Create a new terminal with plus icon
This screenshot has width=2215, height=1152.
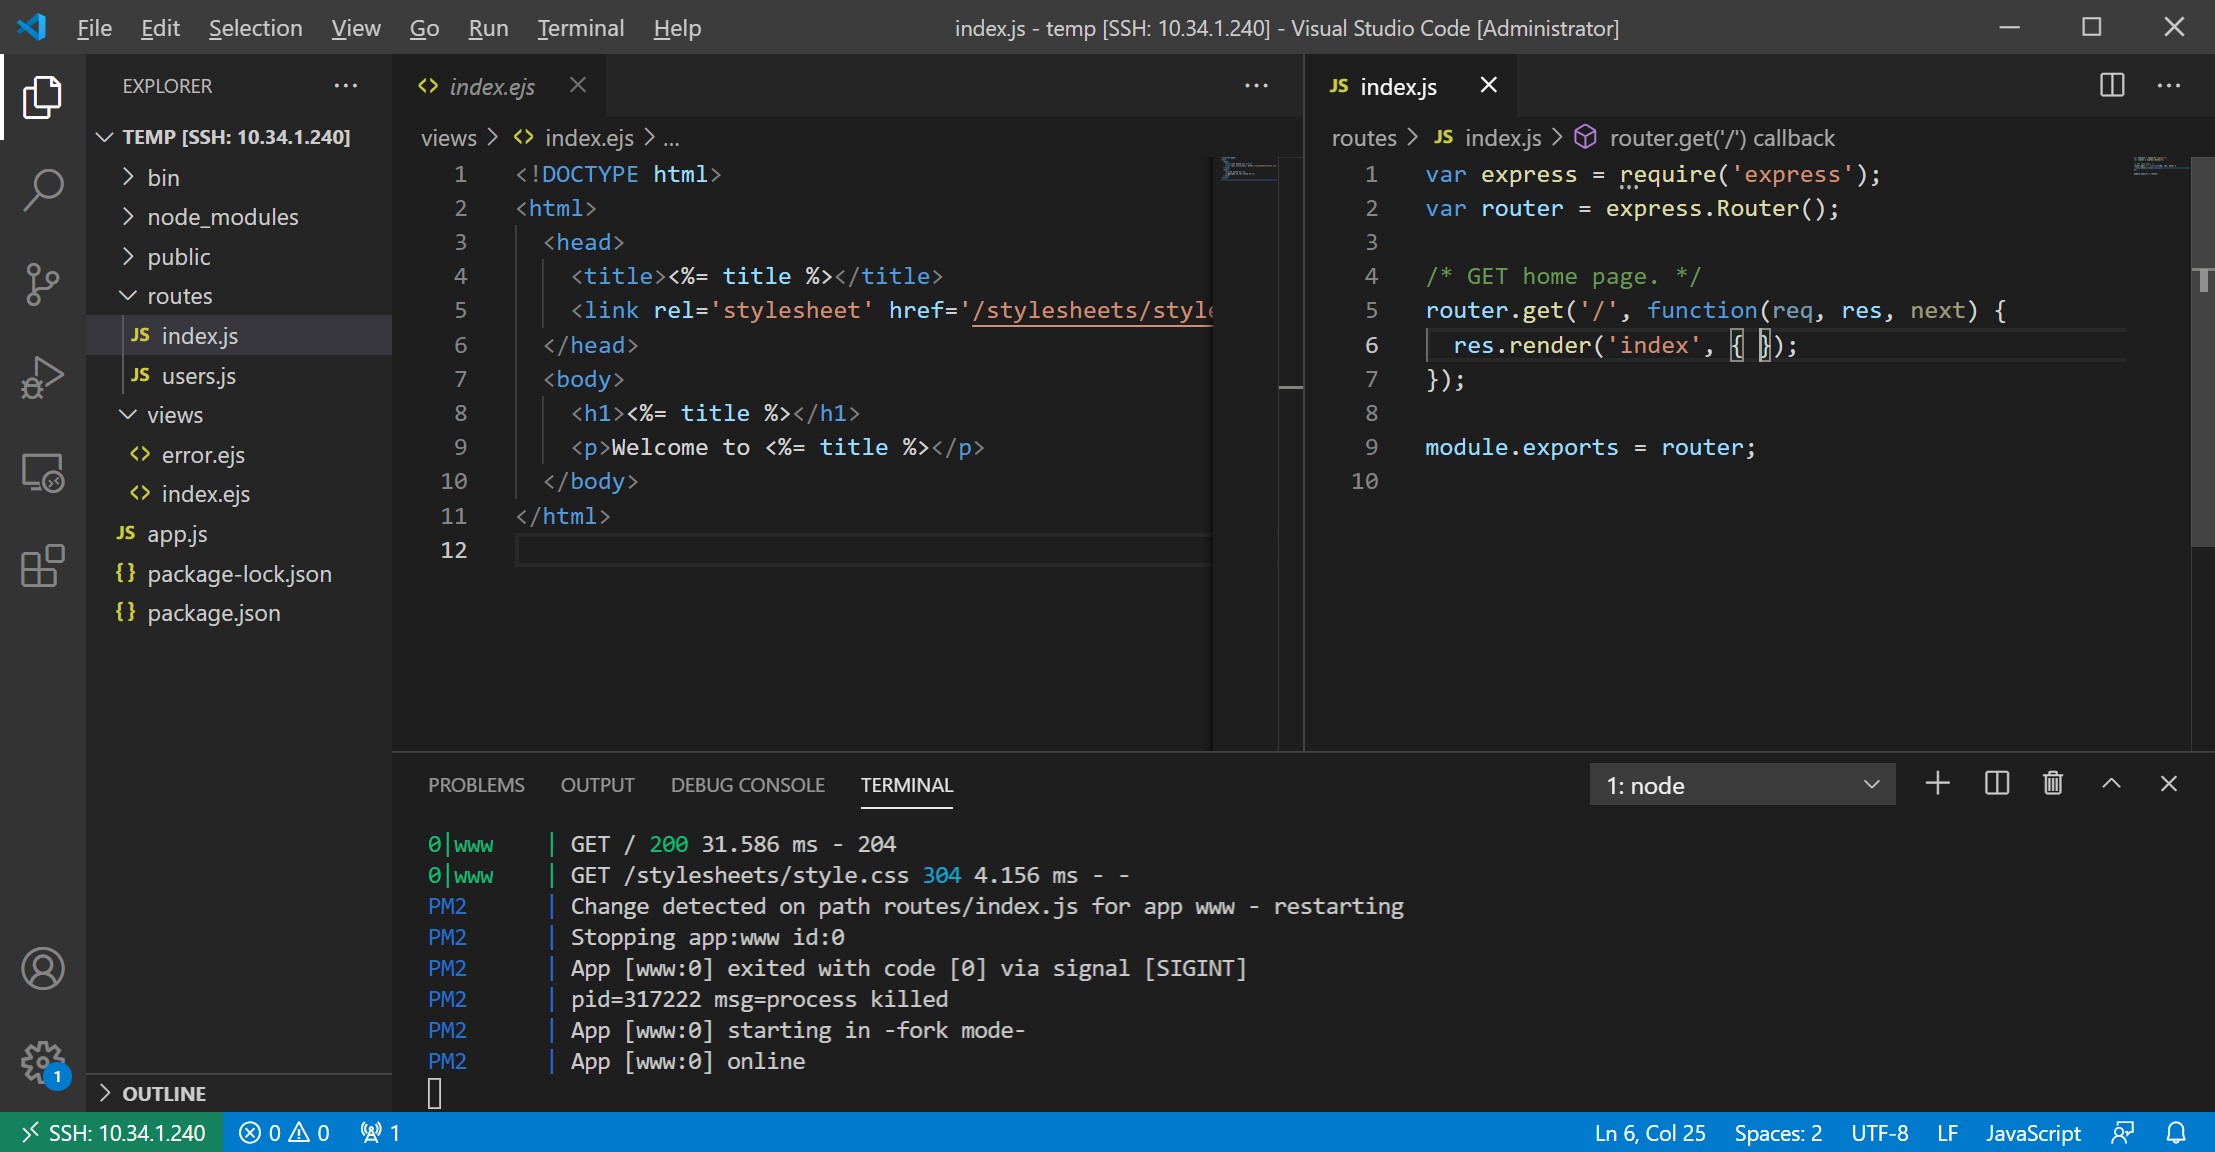pos(1937,784)
